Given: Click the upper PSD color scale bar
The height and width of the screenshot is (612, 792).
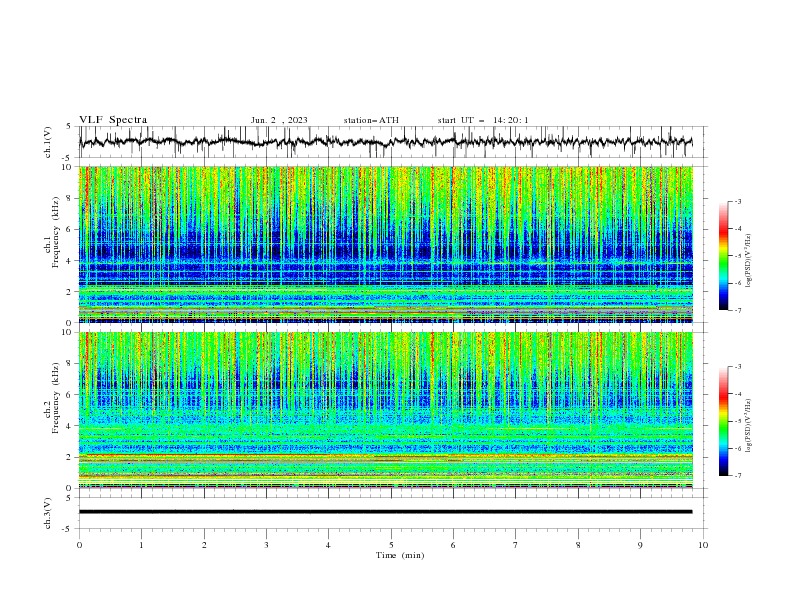Looking at the screenshot, I should (724, 256).
